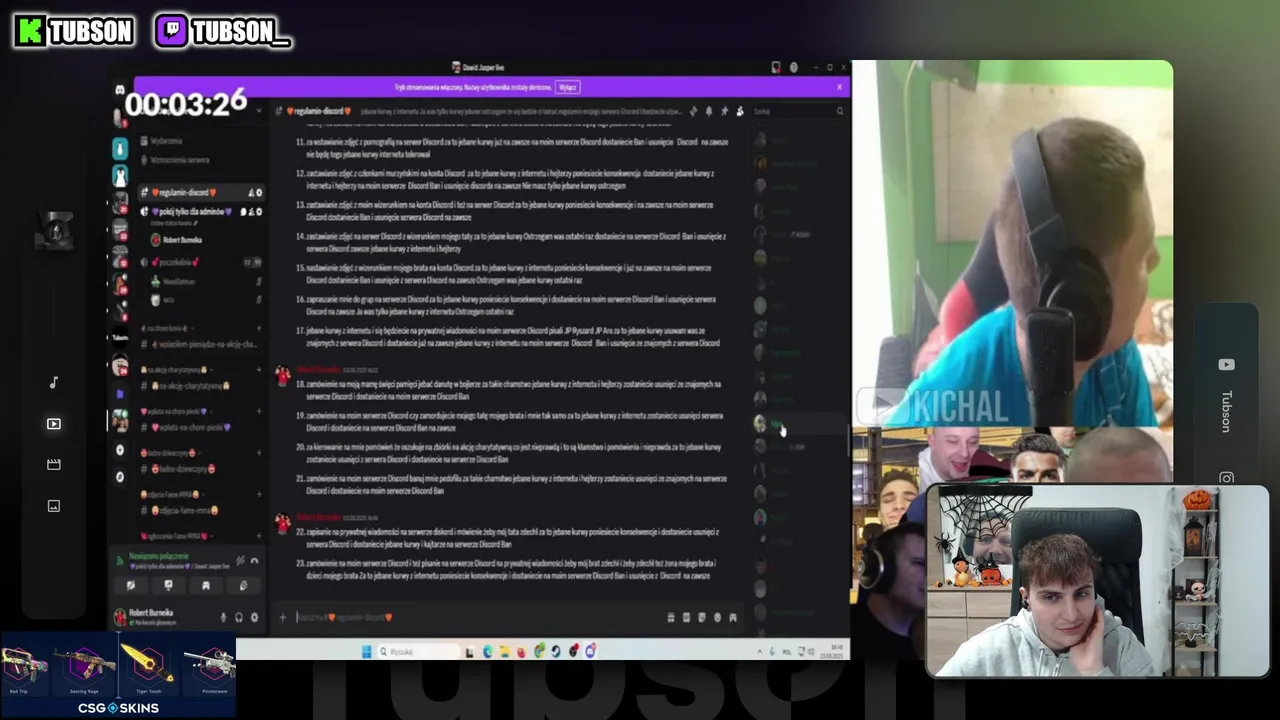Create channel in na akcję charytatywną category

(259, 370)
